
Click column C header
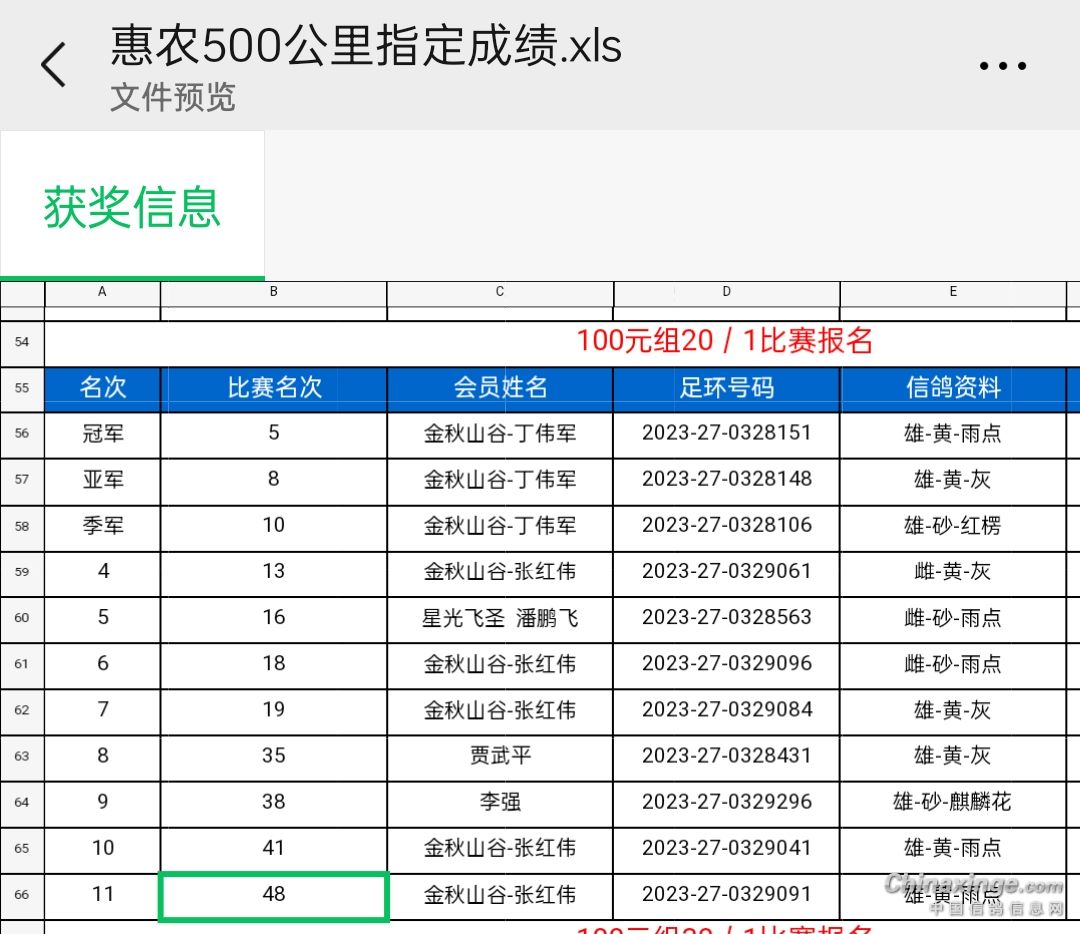(x=500, y=292)
